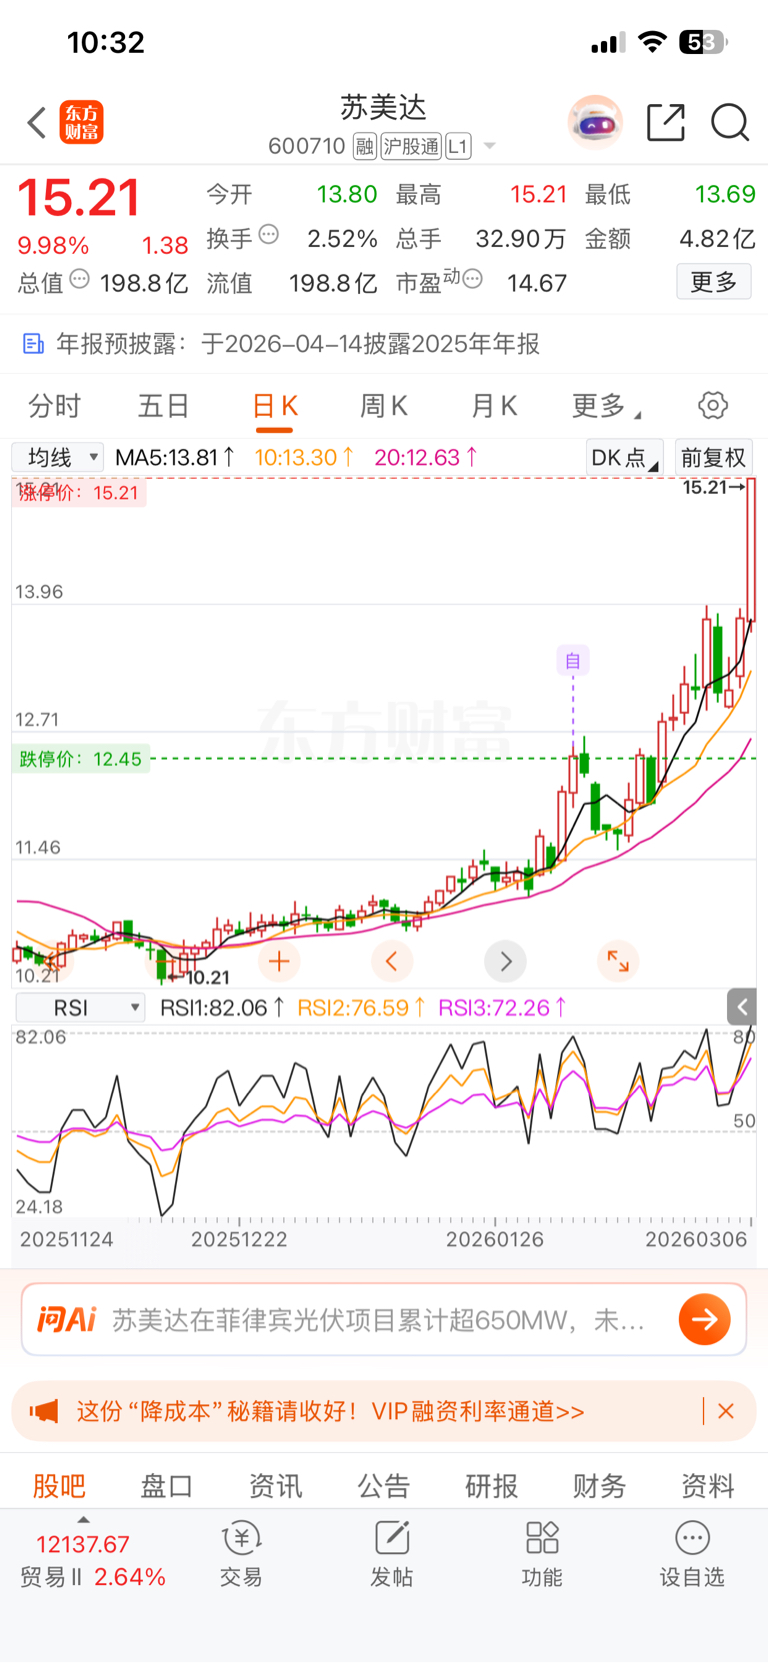Tap RSI1:82.06 value

click(x=222, y=1008)
